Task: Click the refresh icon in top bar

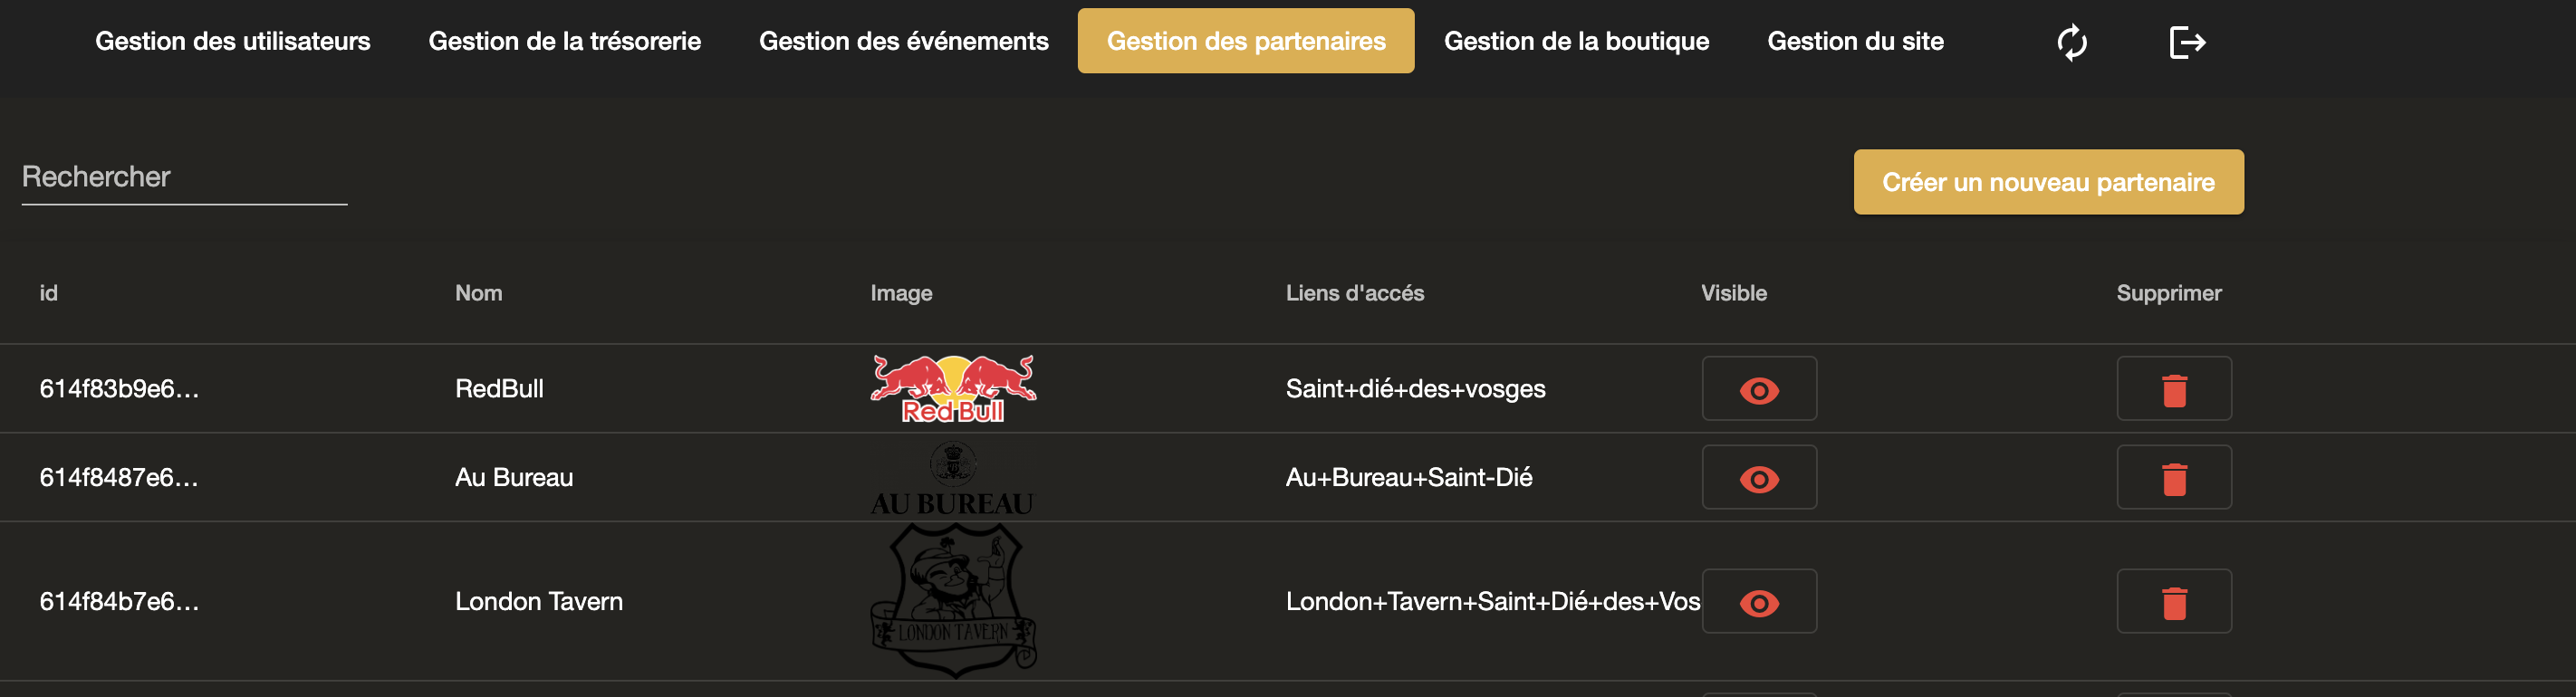Action: click(x=2071, y=42)
